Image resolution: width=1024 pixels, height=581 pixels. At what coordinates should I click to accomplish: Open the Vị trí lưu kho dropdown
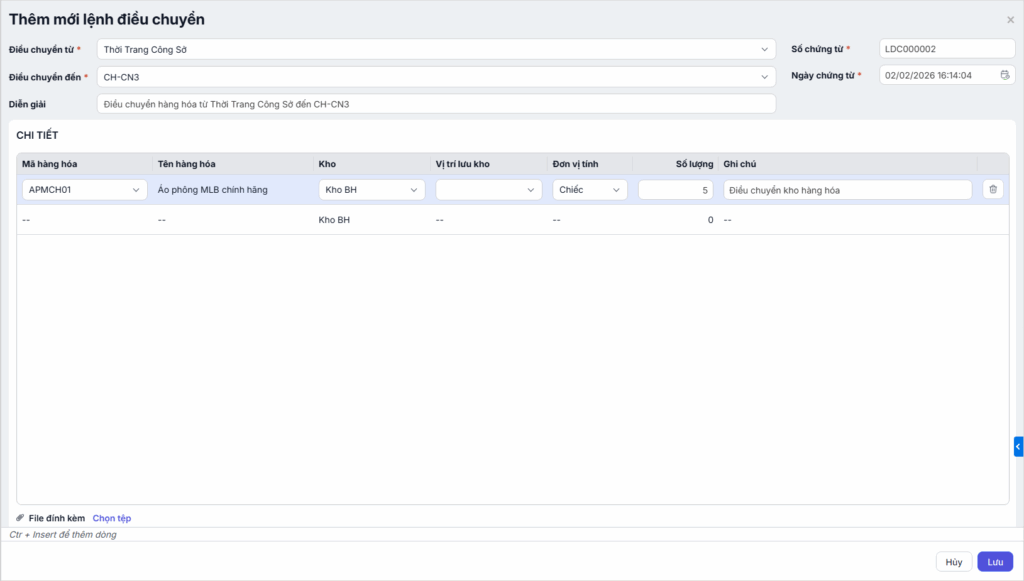(x=531, y=190)
